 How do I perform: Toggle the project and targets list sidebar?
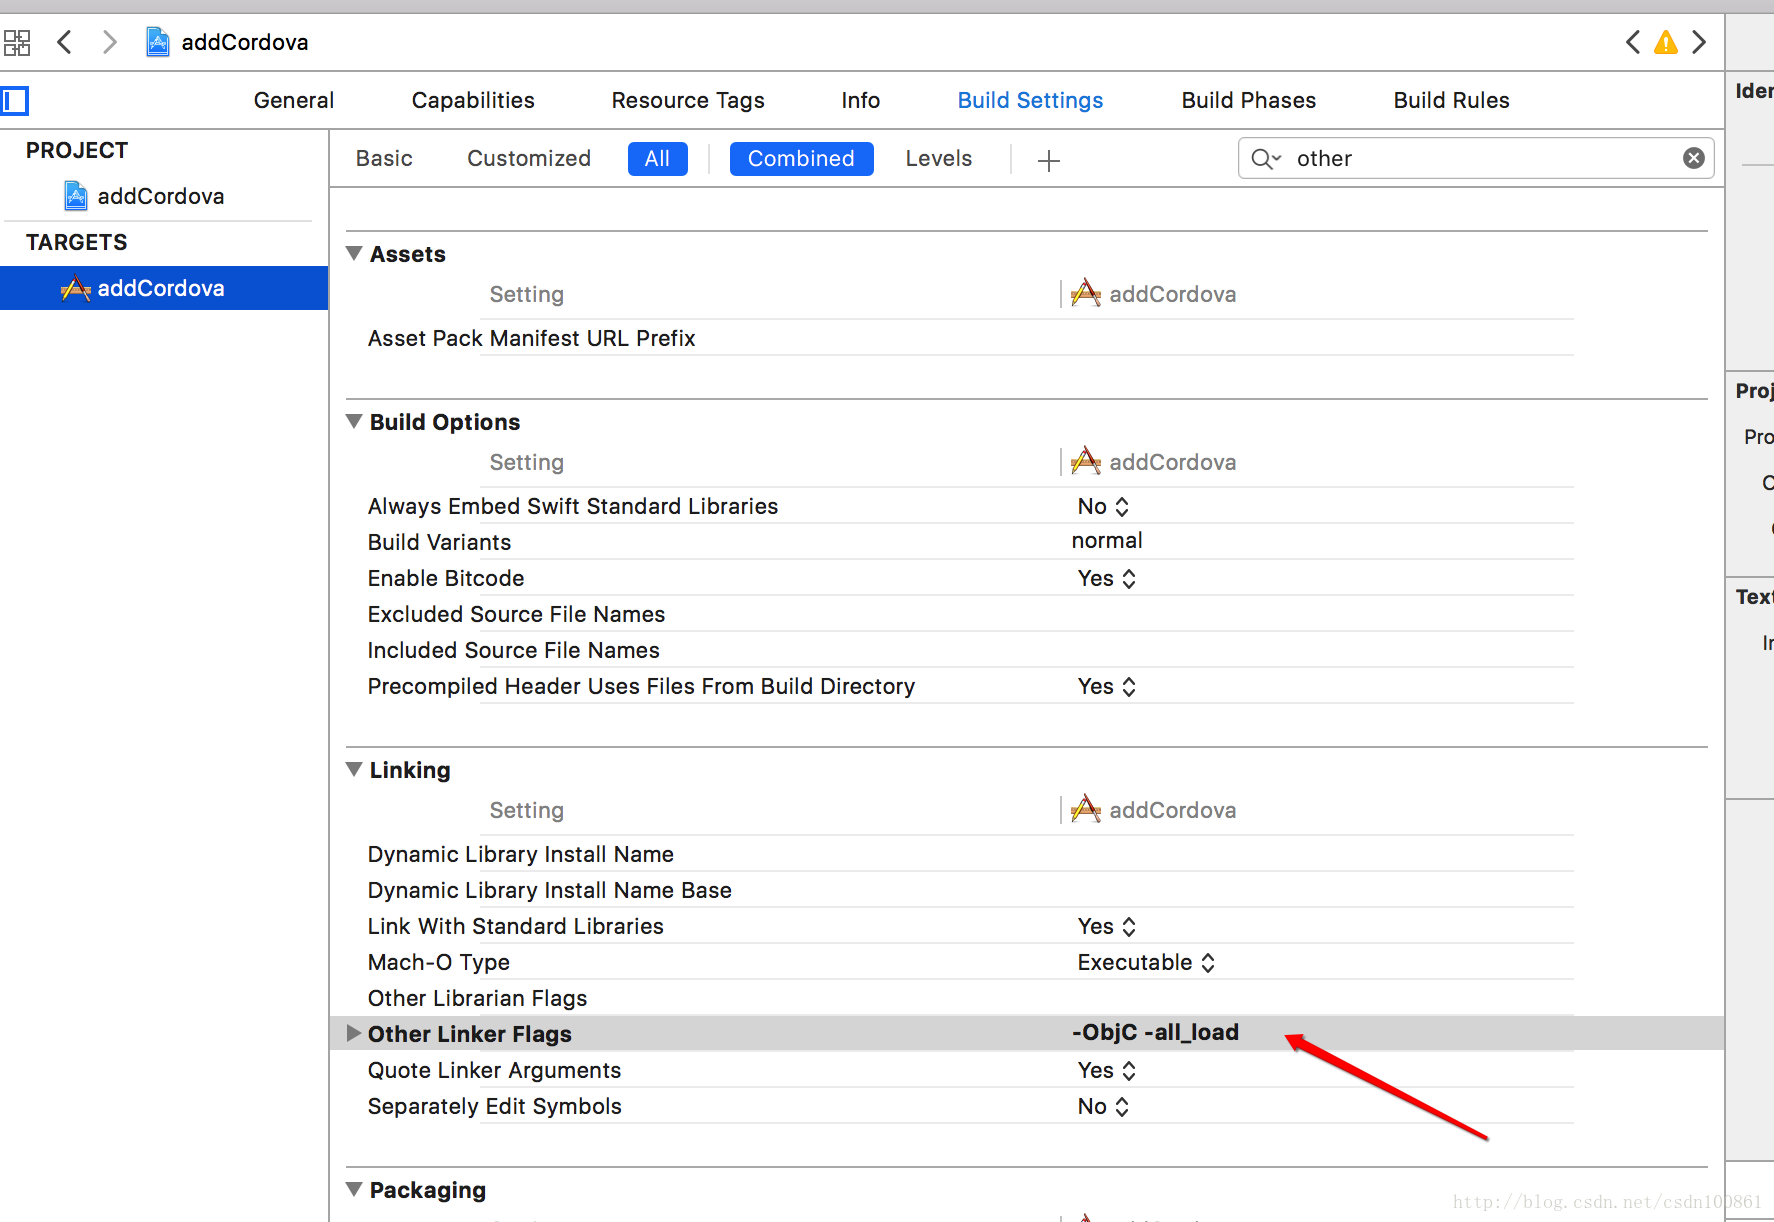[x=15, y=100]
